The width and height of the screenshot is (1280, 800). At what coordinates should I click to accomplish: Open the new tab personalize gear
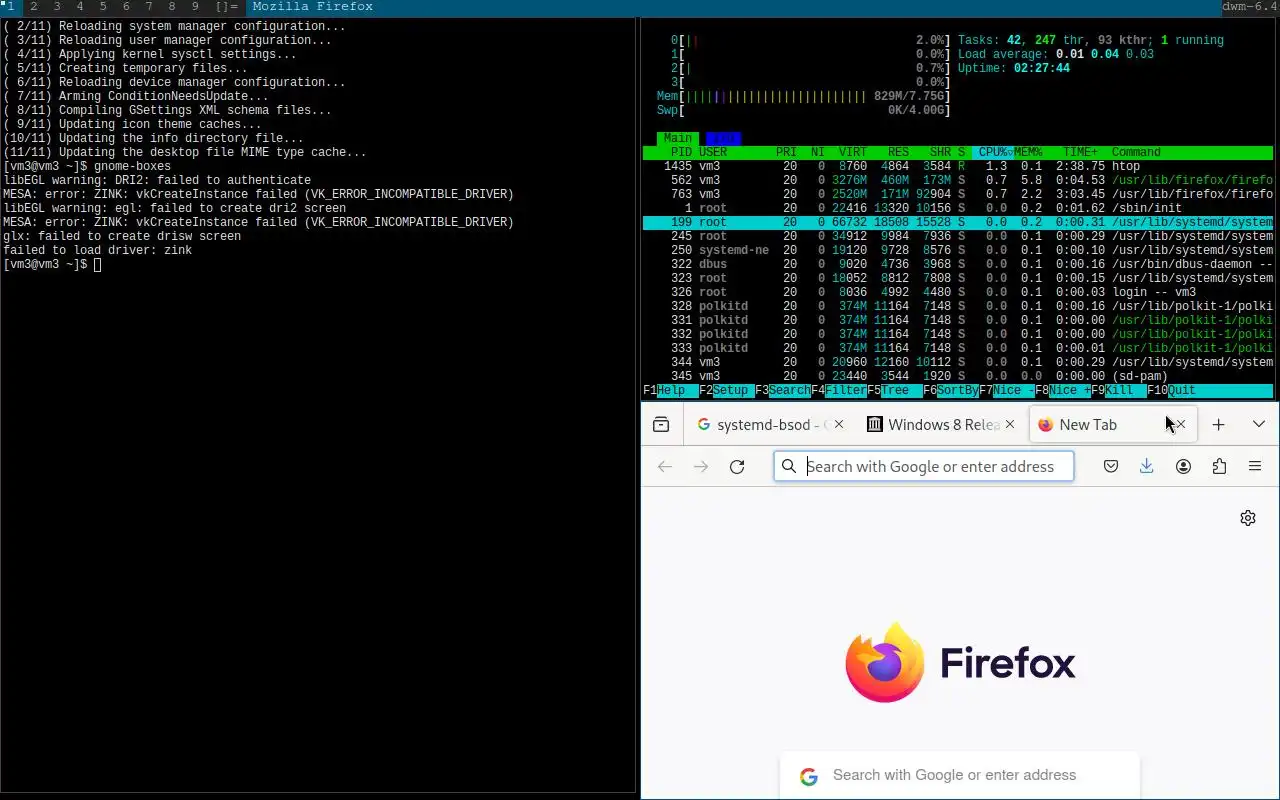click(x=1248, y=518)
